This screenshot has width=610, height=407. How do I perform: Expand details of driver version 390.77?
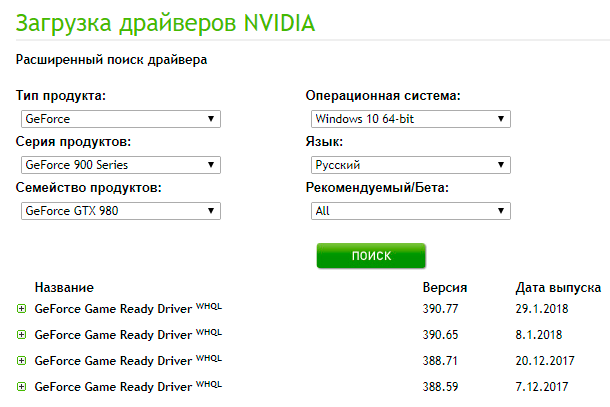(x=22, y=309)
